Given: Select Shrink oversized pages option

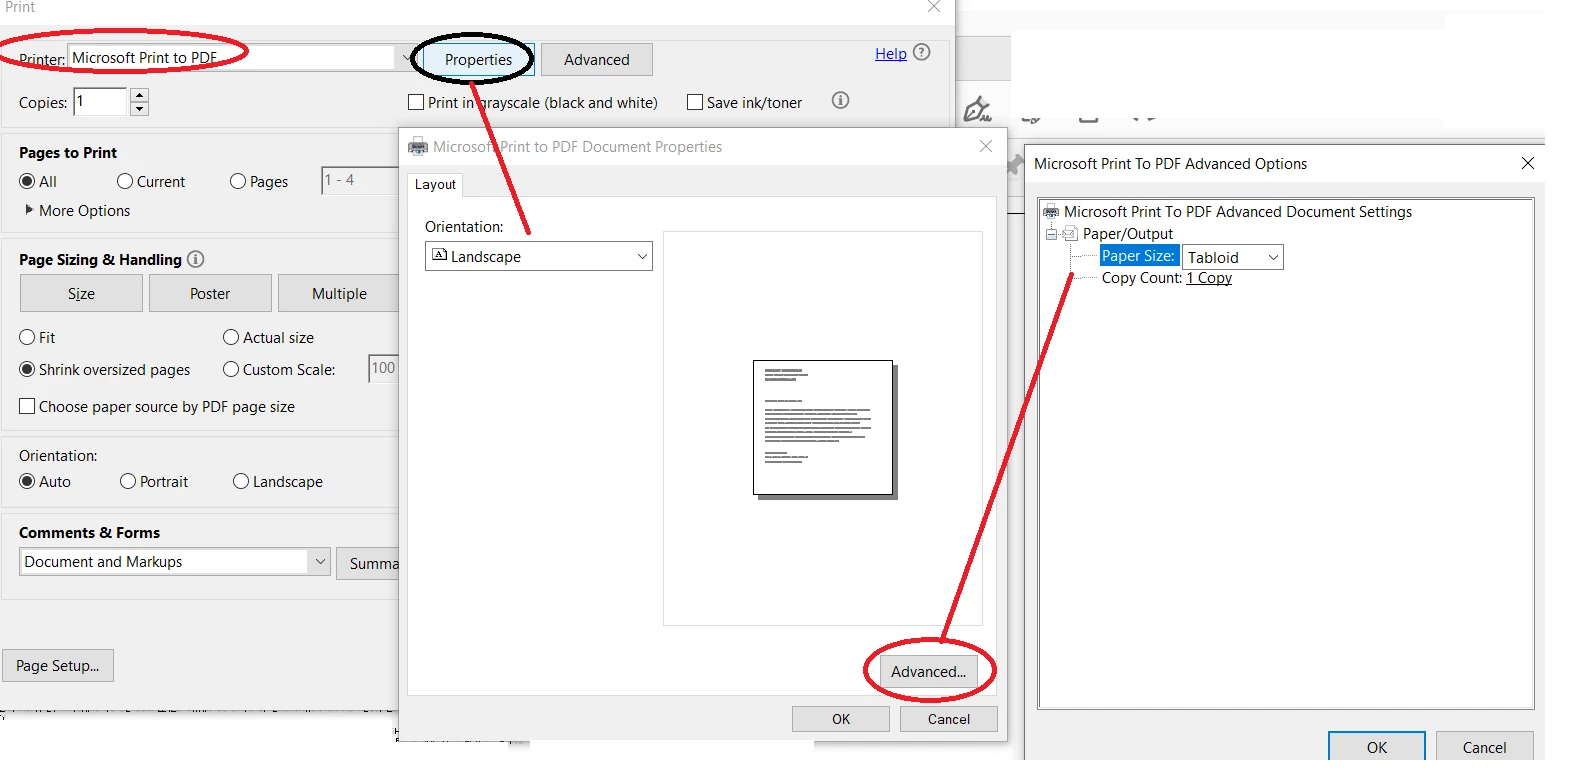Looking at the screenshot, I should pyautogui.click(x=27, y=369).
